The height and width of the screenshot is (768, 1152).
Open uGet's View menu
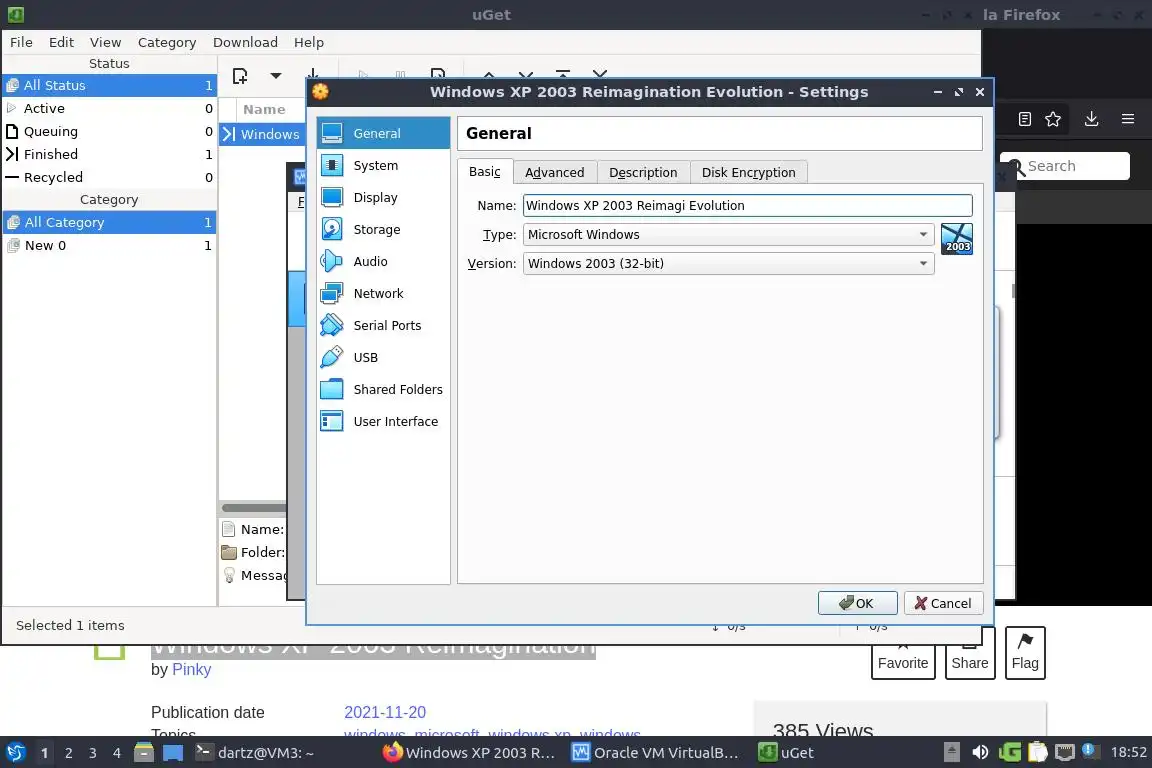(x=105, y=43)
